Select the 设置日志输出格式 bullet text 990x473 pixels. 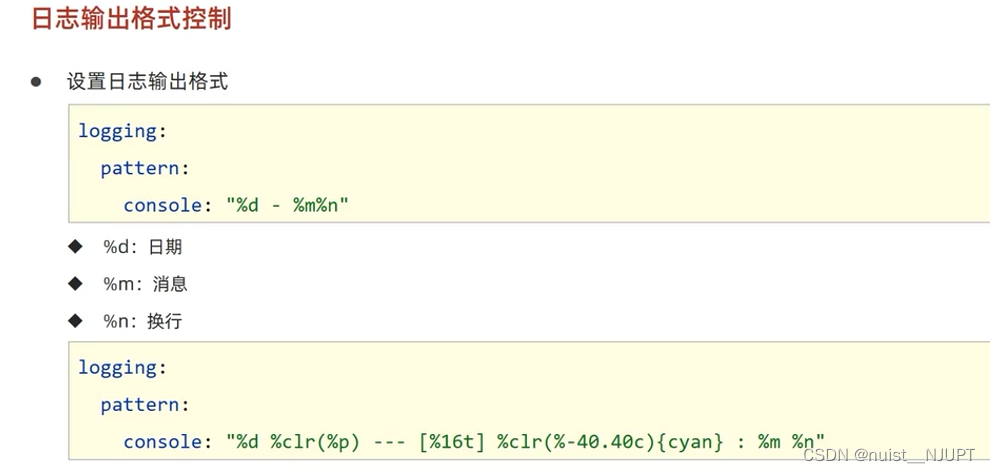(x=147, y=82)
